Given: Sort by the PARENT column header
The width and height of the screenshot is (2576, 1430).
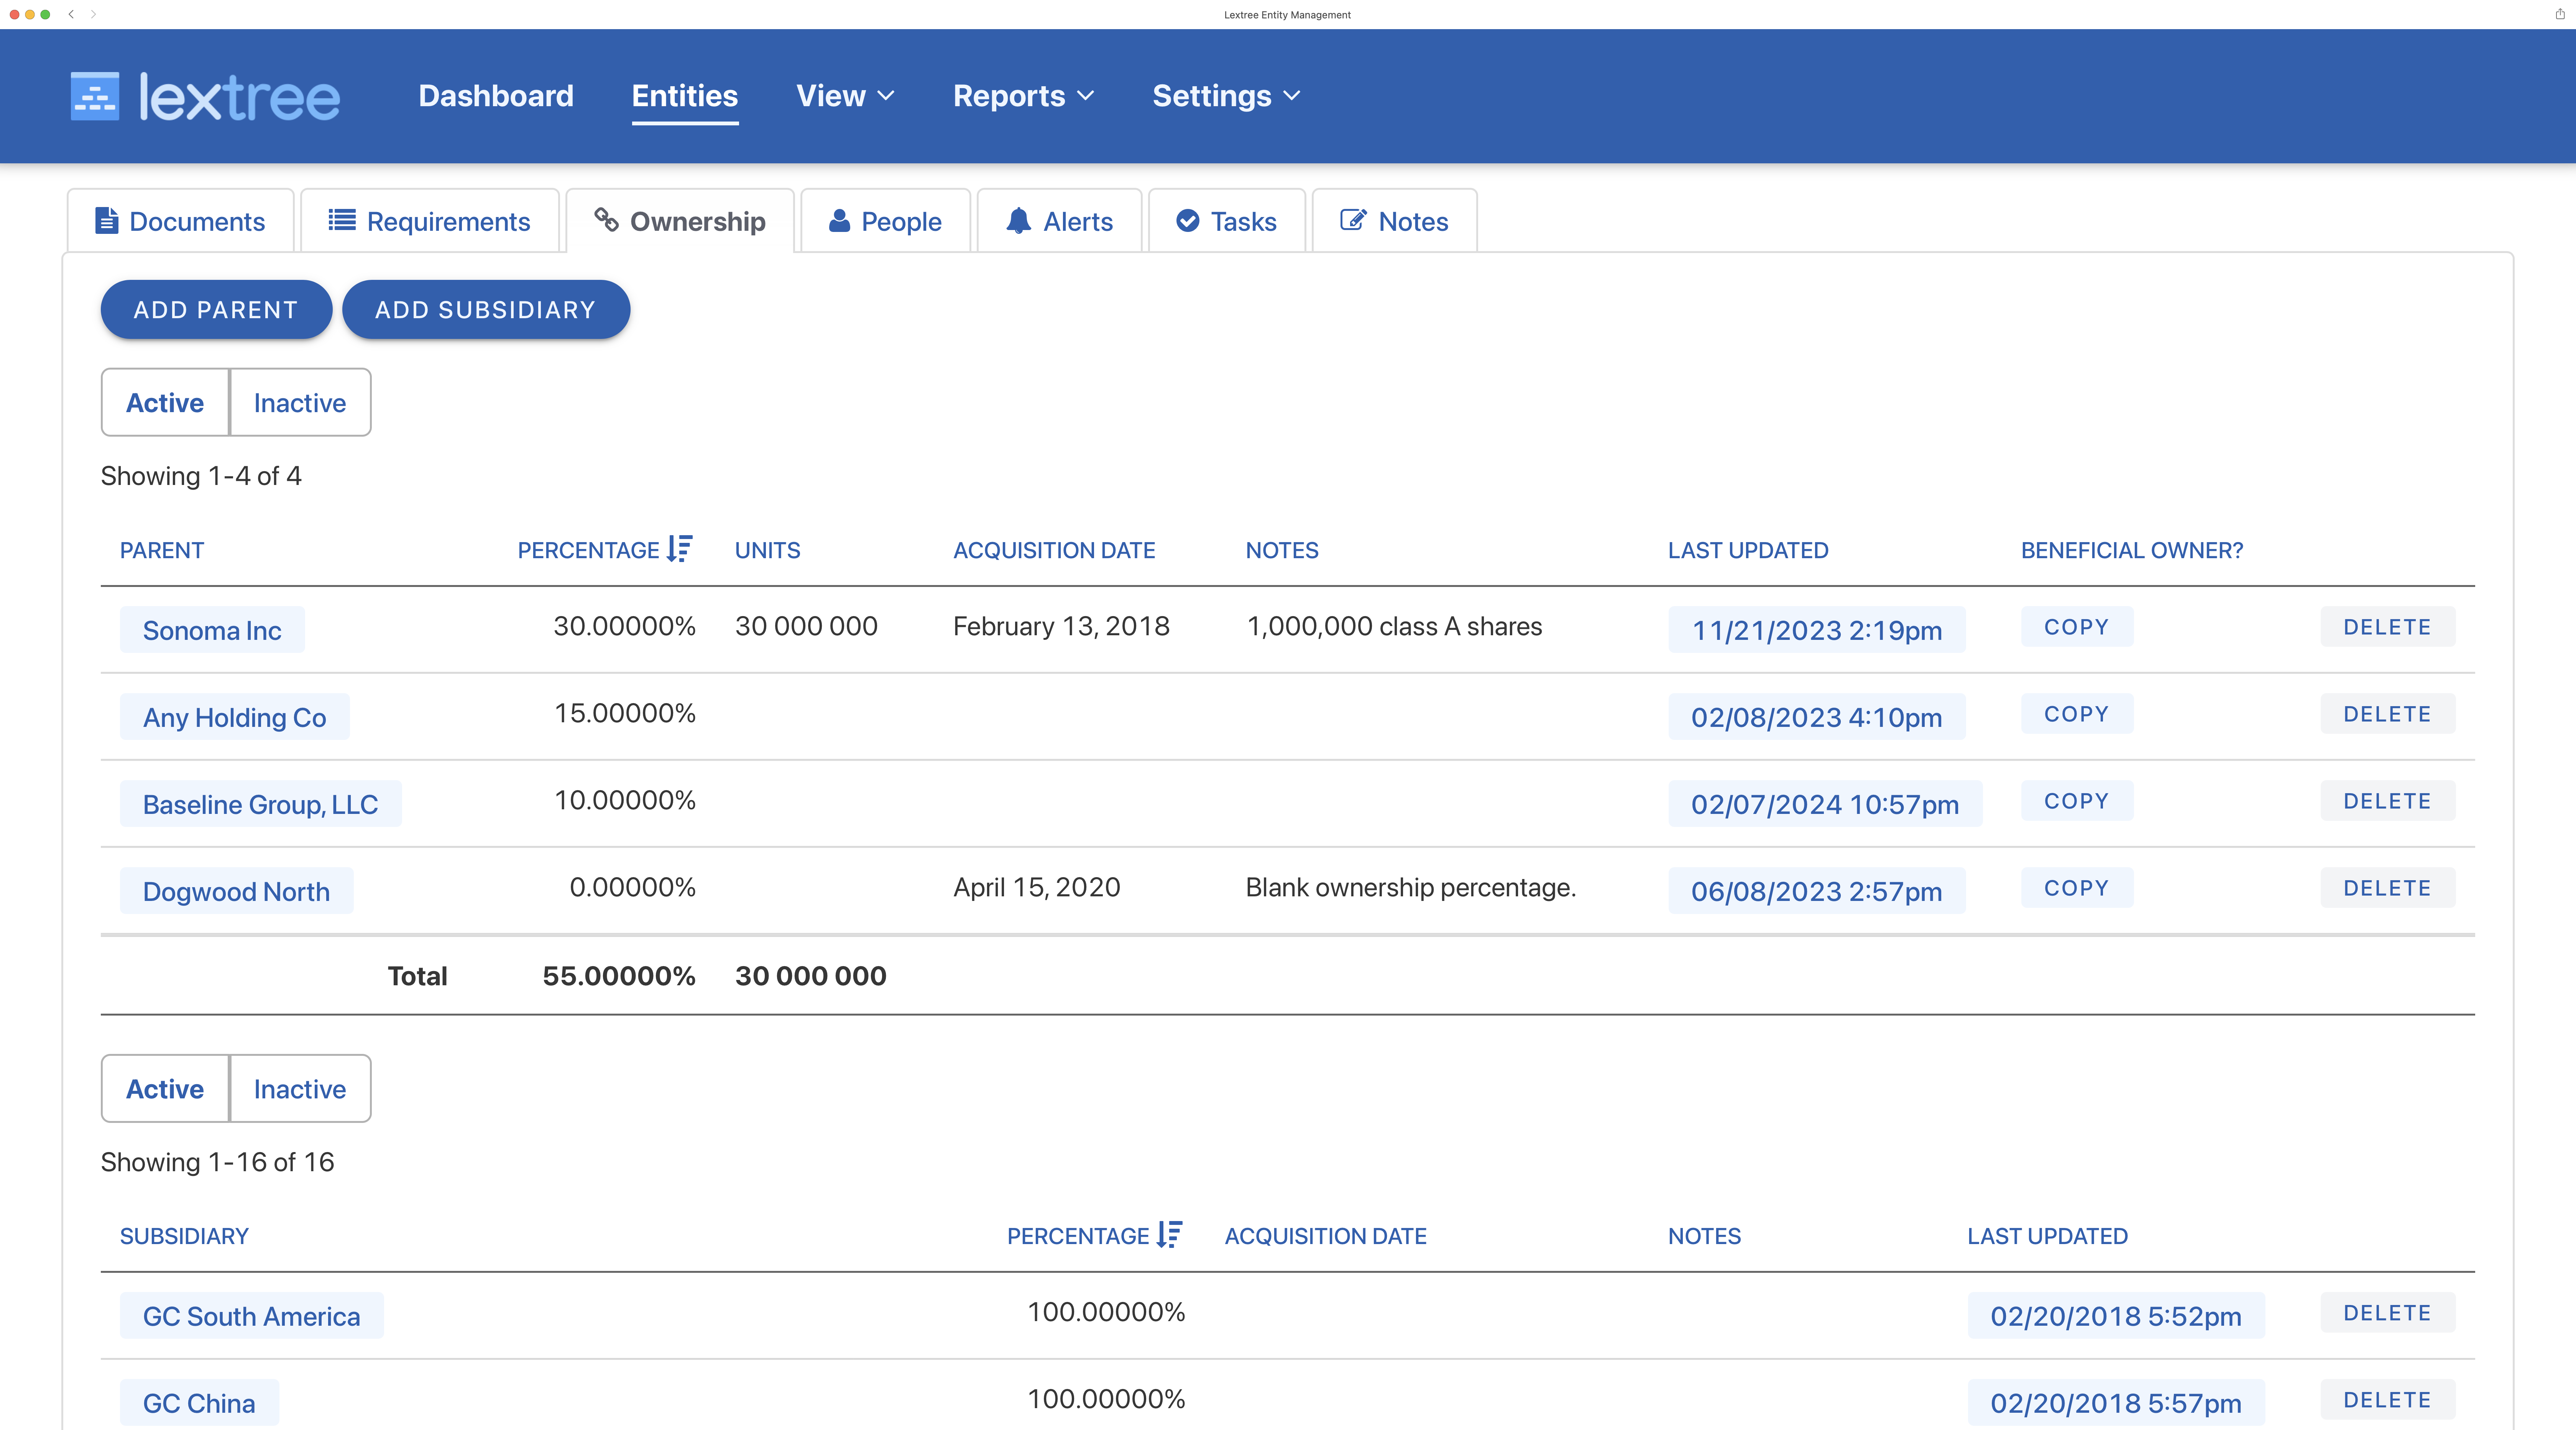Looking at the screenshot, I should (x=162, y=550).
